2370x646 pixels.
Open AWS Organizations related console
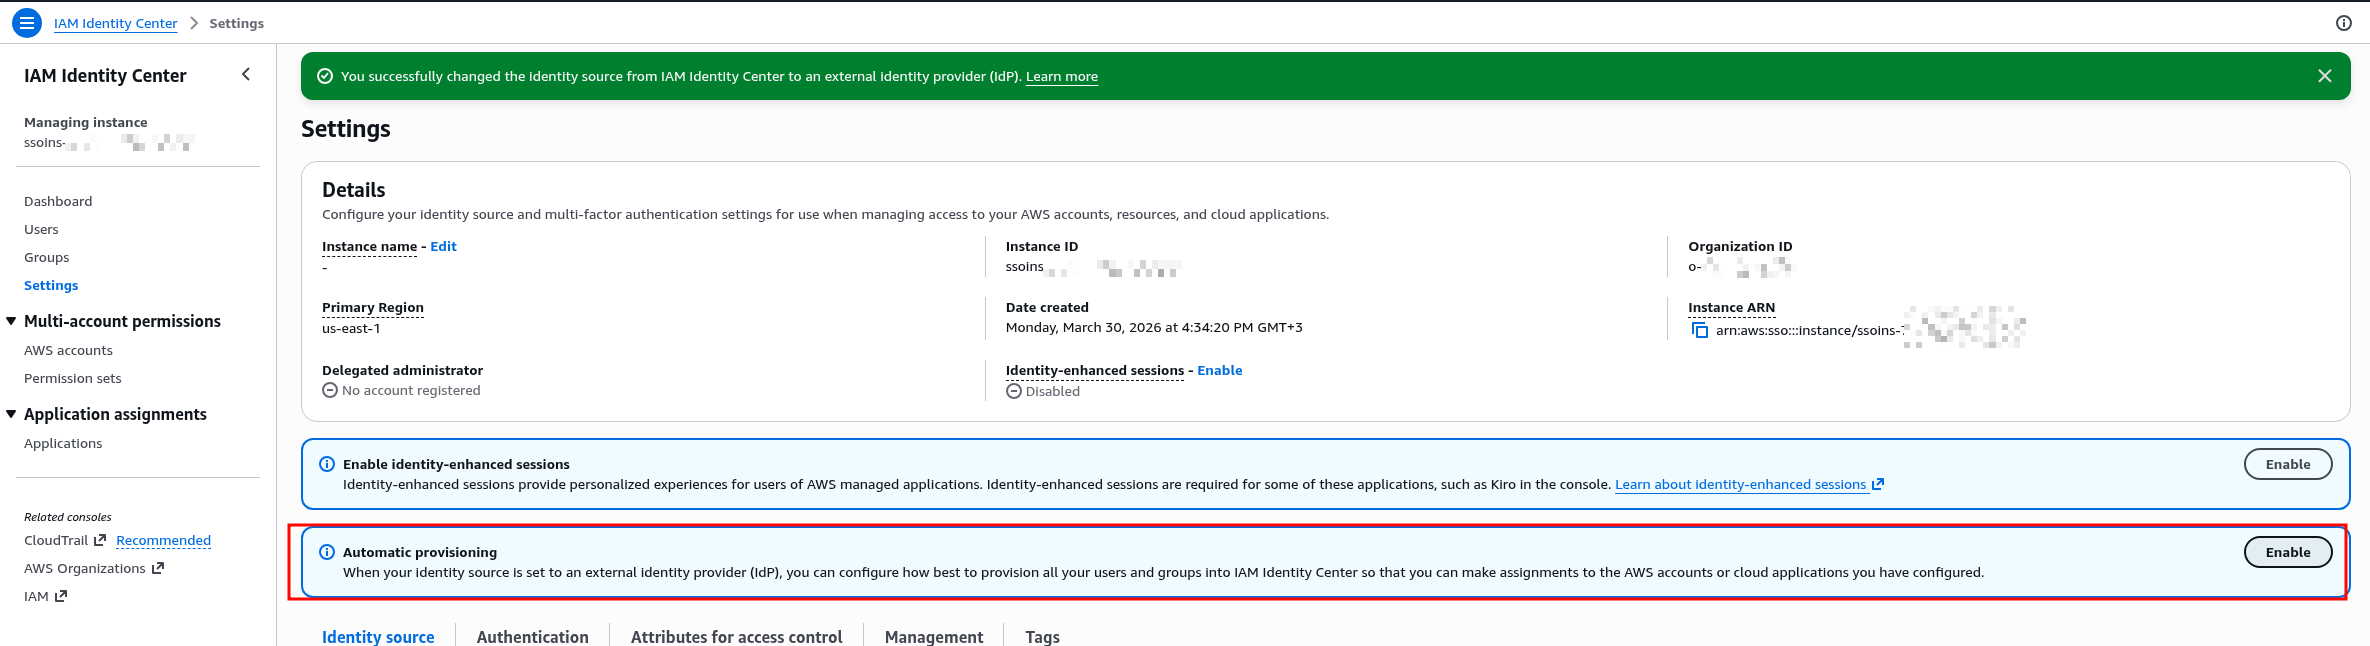click(x=85, y=568)
